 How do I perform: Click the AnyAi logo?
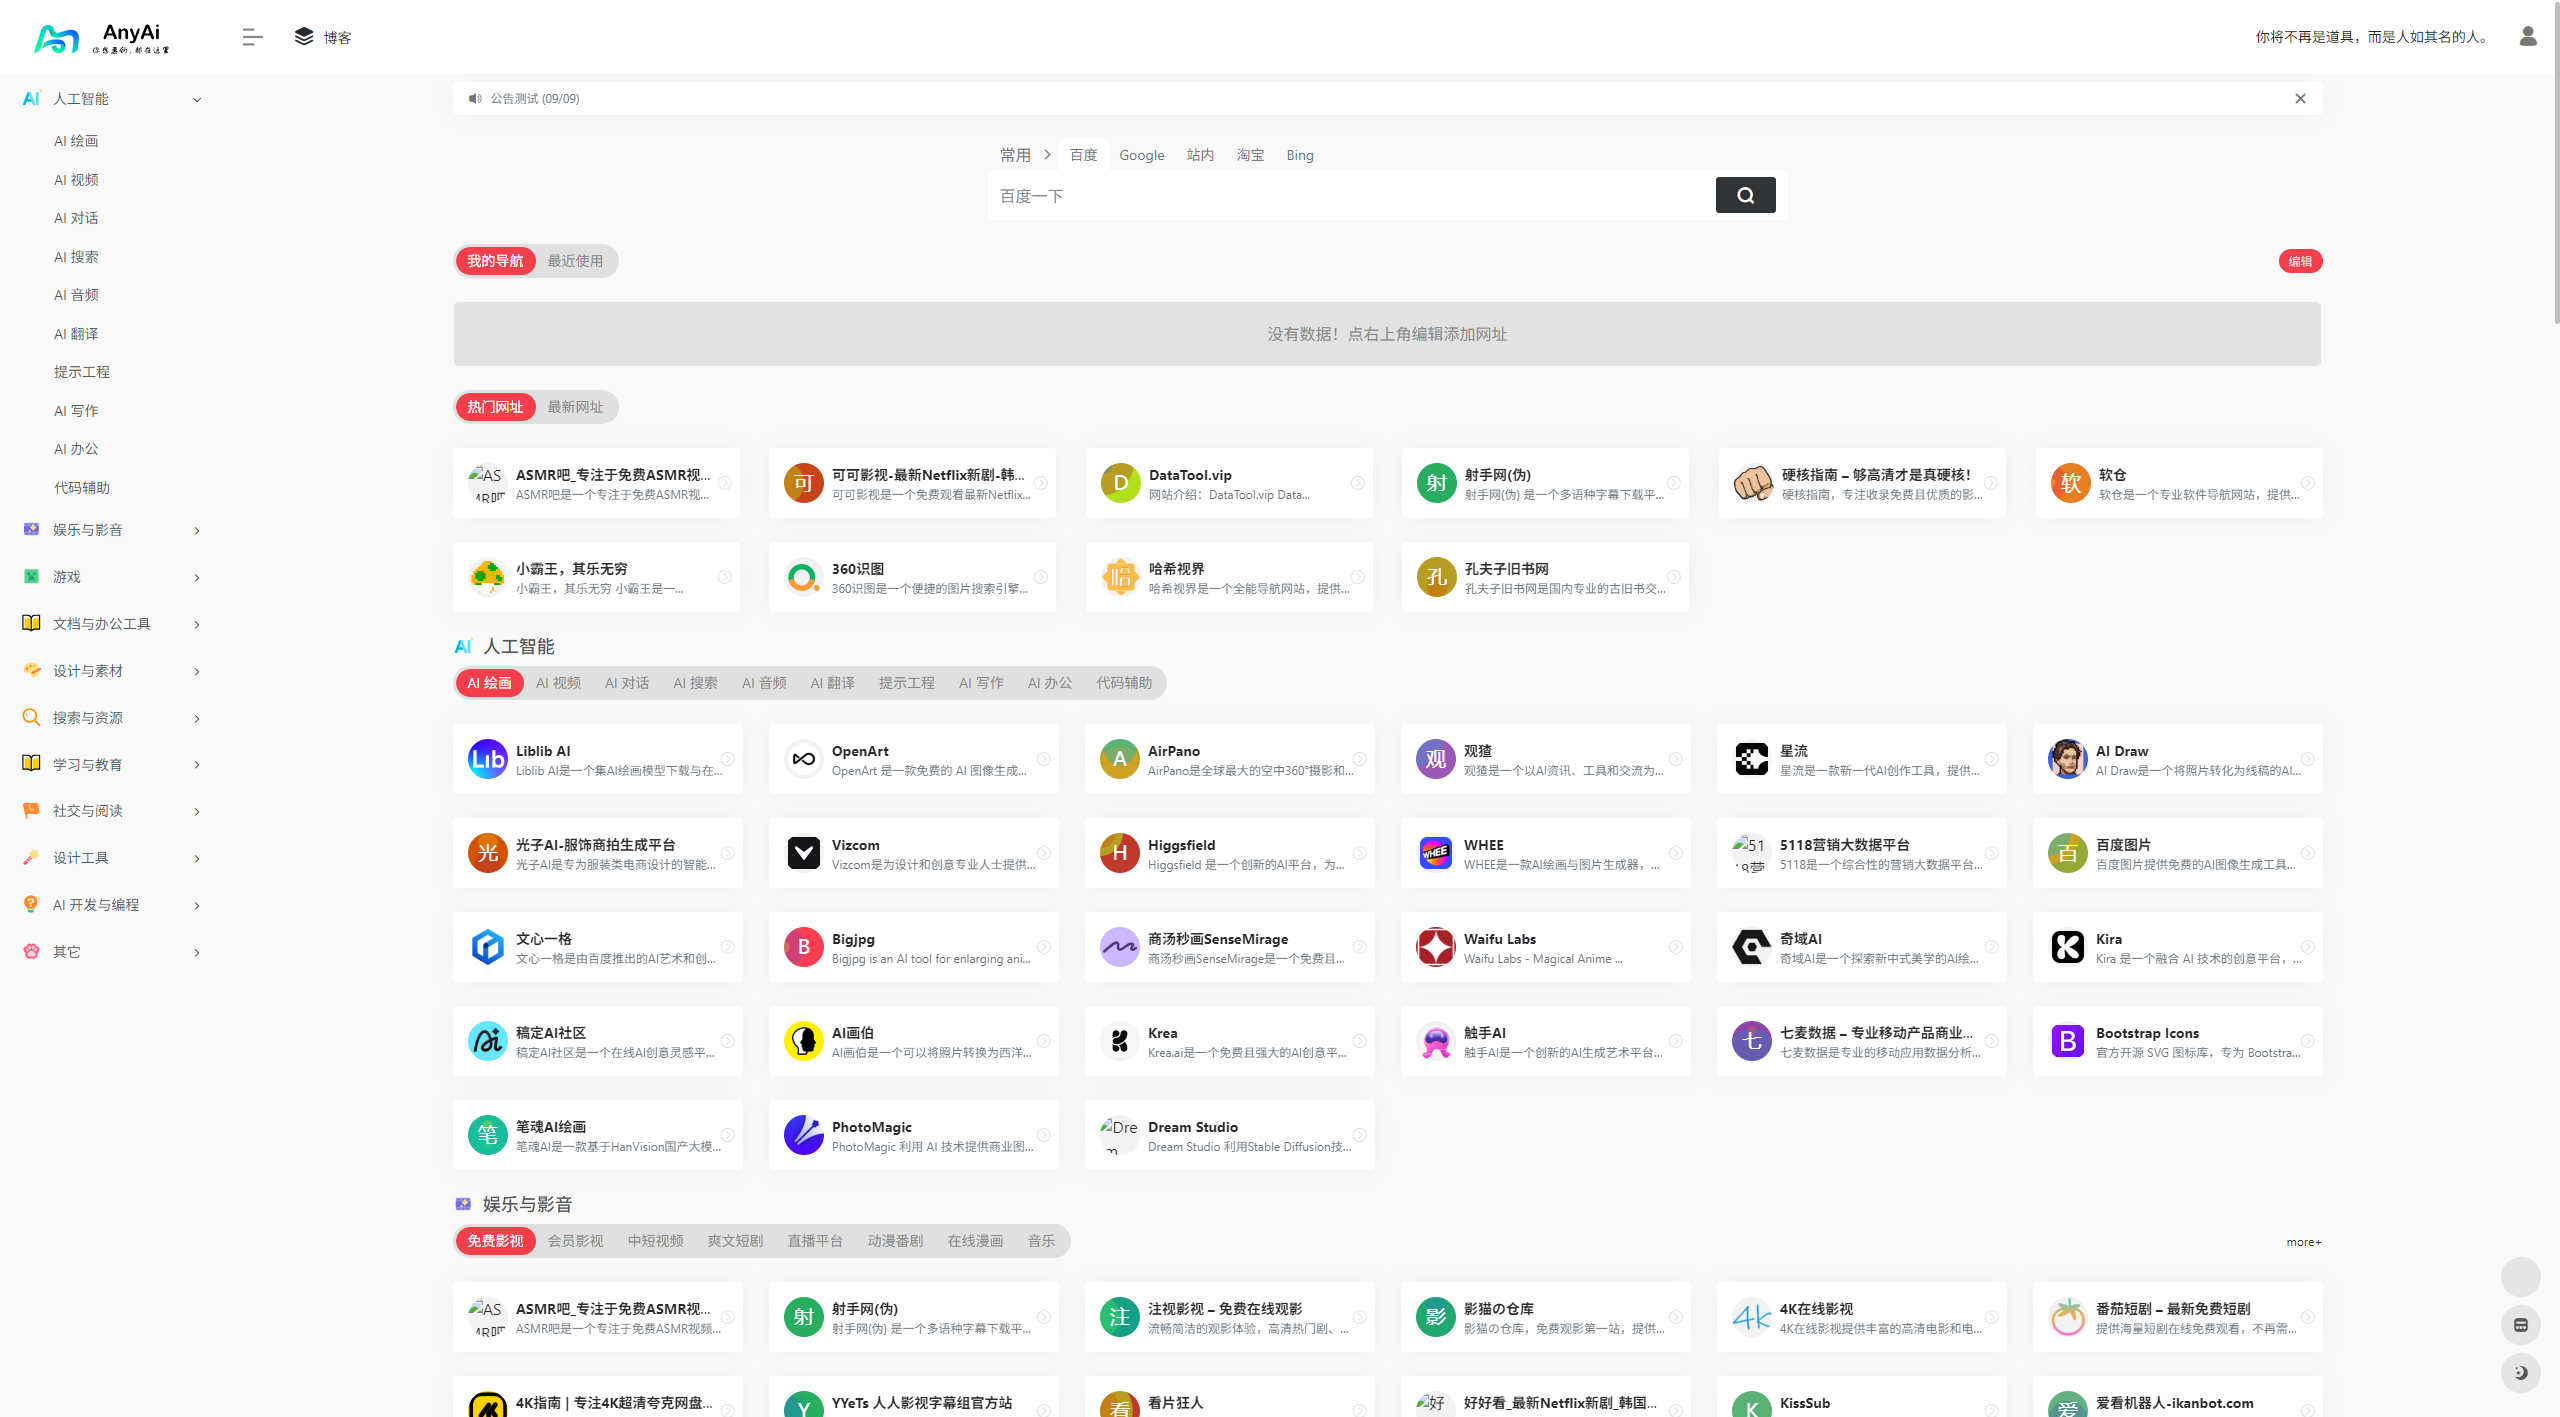pyautogui.click(x=100, y=37)
